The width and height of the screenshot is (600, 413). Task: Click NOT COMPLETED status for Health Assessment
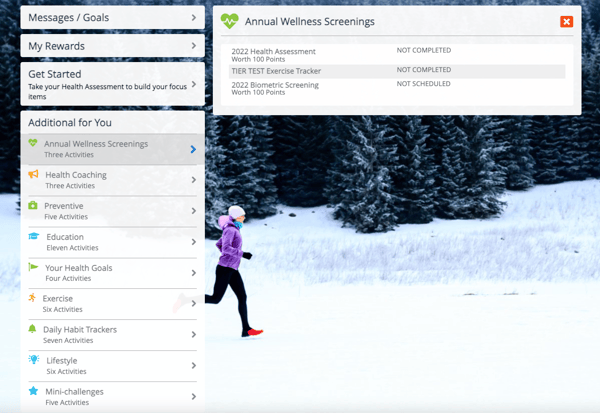pyautogui.click(x=424, y=50)
